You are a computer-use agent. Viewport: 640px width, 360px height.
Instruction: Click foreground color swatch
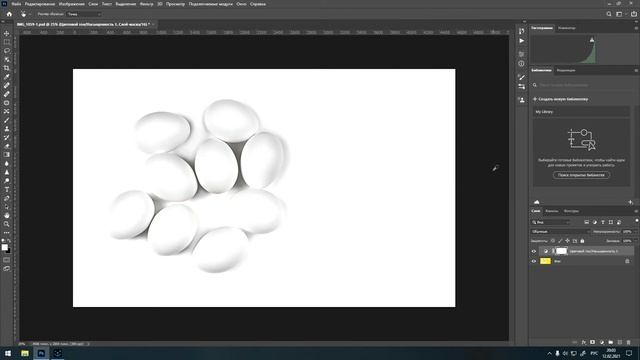4,247
